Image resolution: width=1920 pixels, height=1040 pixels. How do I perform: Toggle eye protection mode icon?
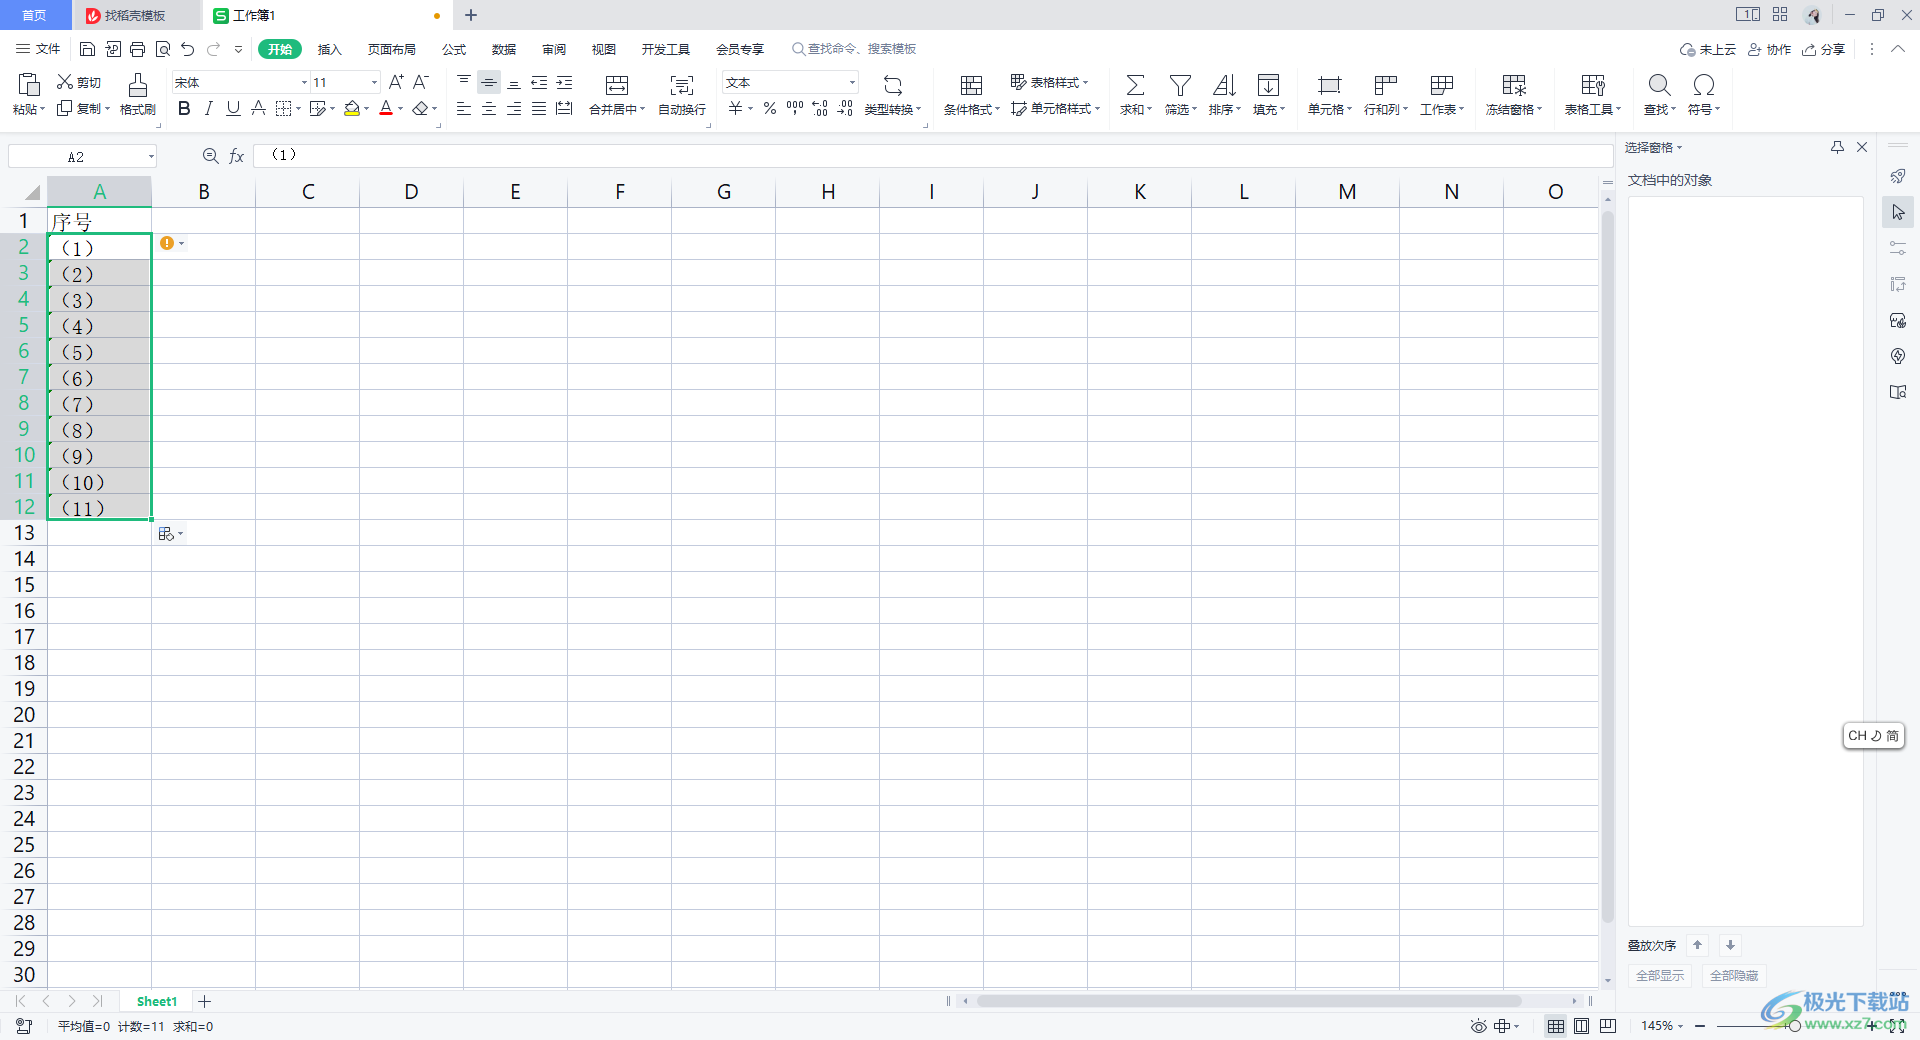[x=1478, y=1026]
